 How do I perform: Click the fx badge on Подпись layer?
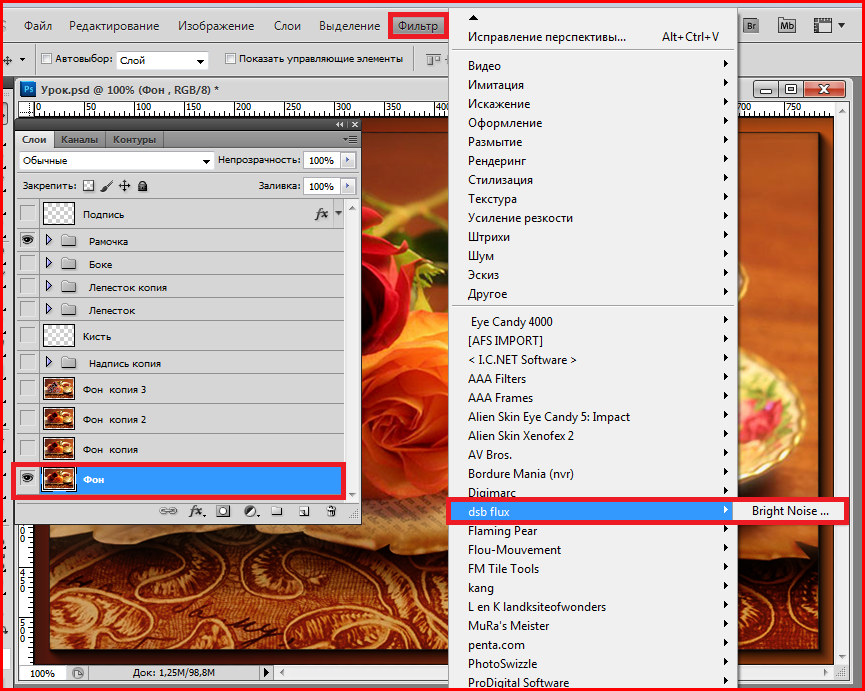click(x=322, y=213)
